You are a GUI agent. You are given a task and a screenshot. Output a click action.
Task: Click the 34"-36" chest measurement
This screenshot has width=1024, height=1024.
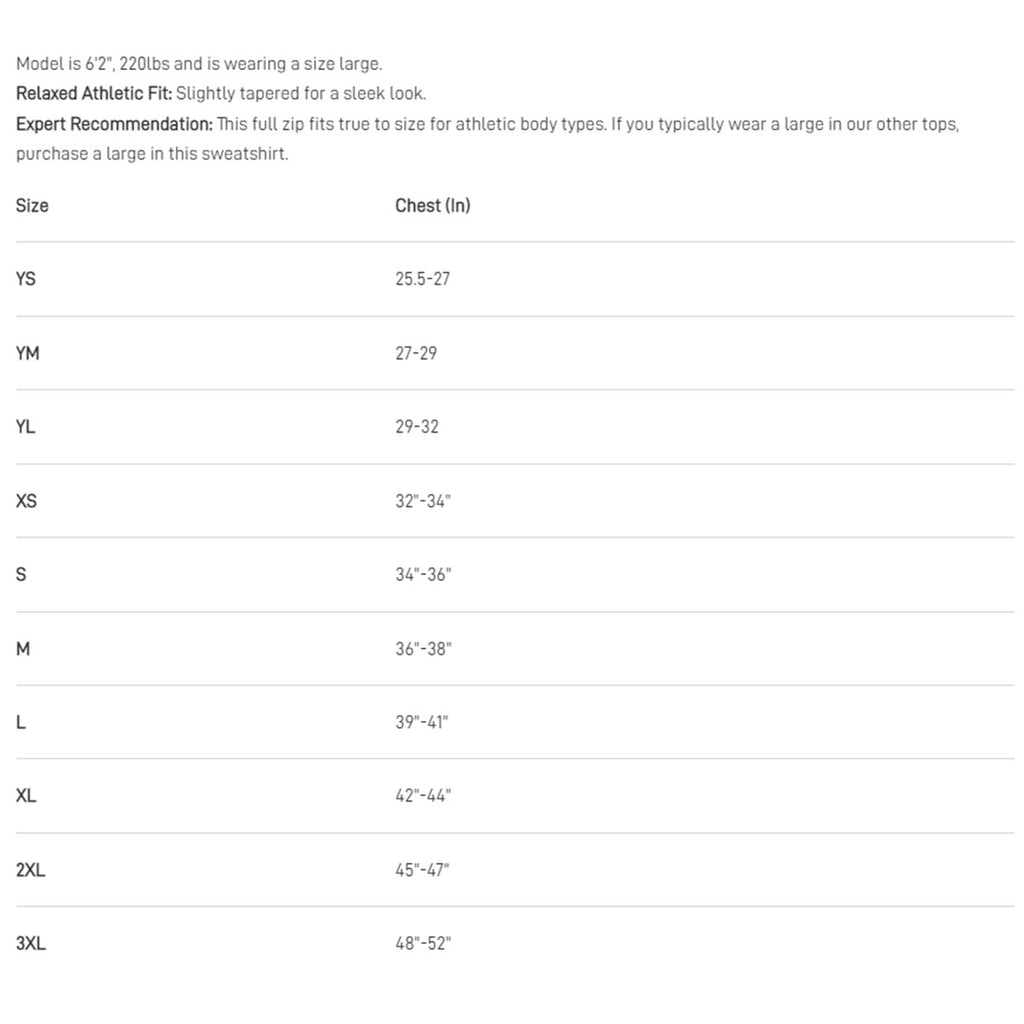[x=423, y=575]
